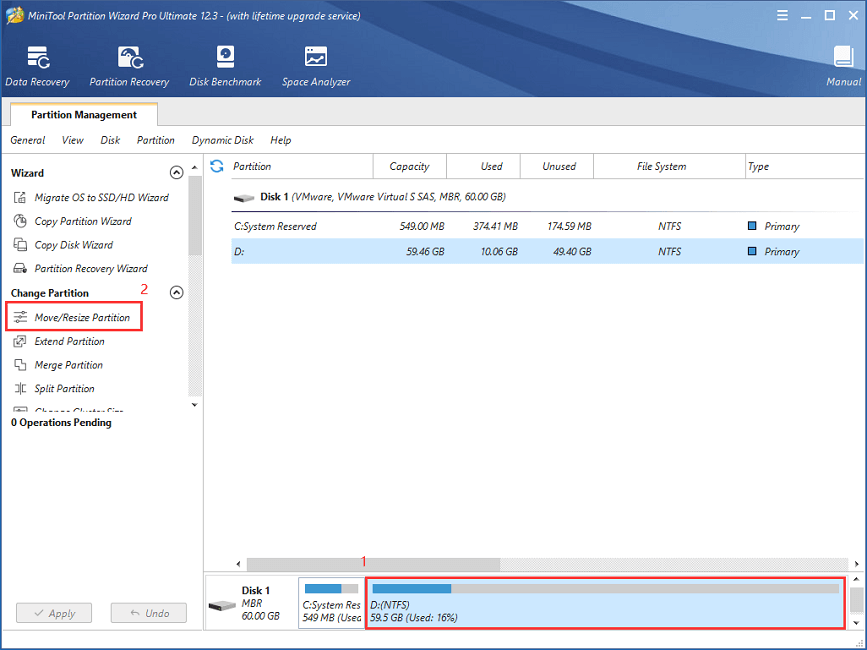Open the Space Analyzer
Image resolution: width=867 pixels, height=650 pixels.
pos(316,66)
